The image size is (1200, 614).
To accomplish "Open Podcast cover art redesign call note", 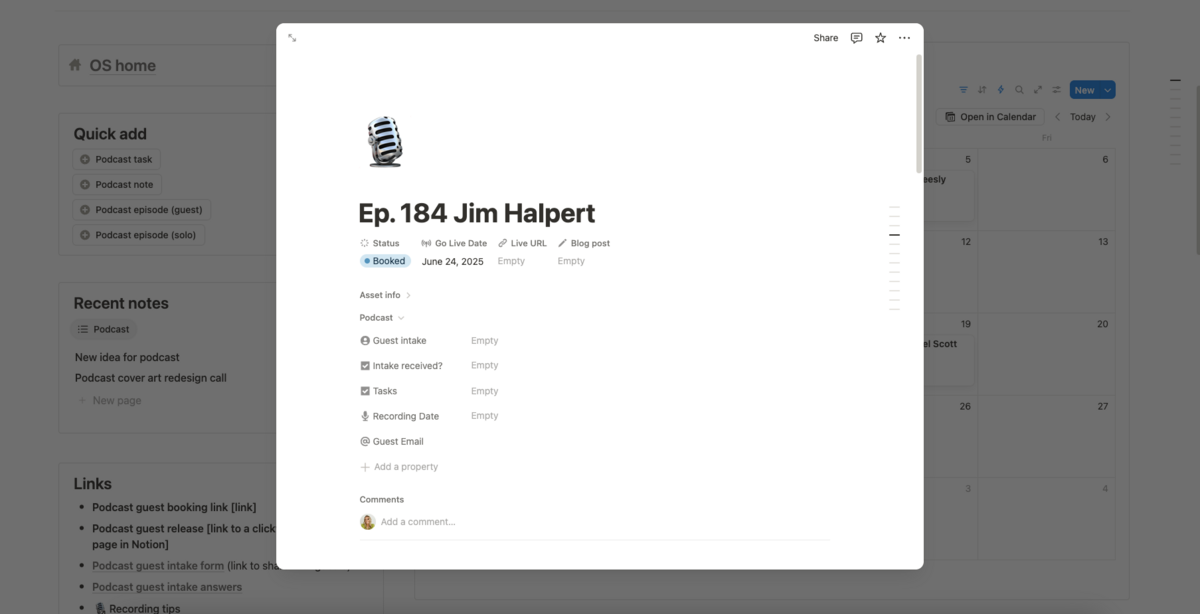I will [x=151, y=378].
